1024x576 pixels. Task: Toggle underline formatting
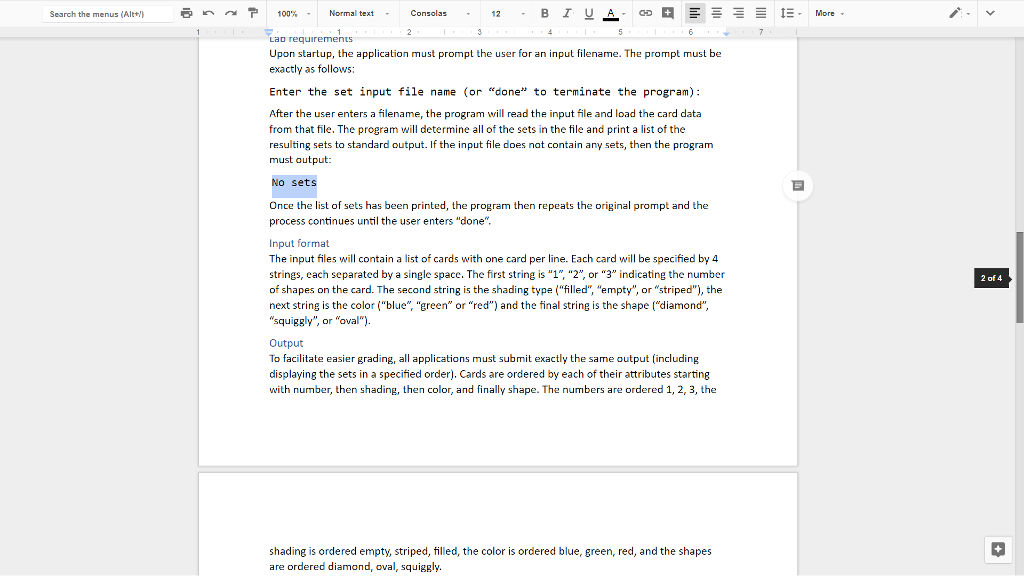tap(589, 13)
